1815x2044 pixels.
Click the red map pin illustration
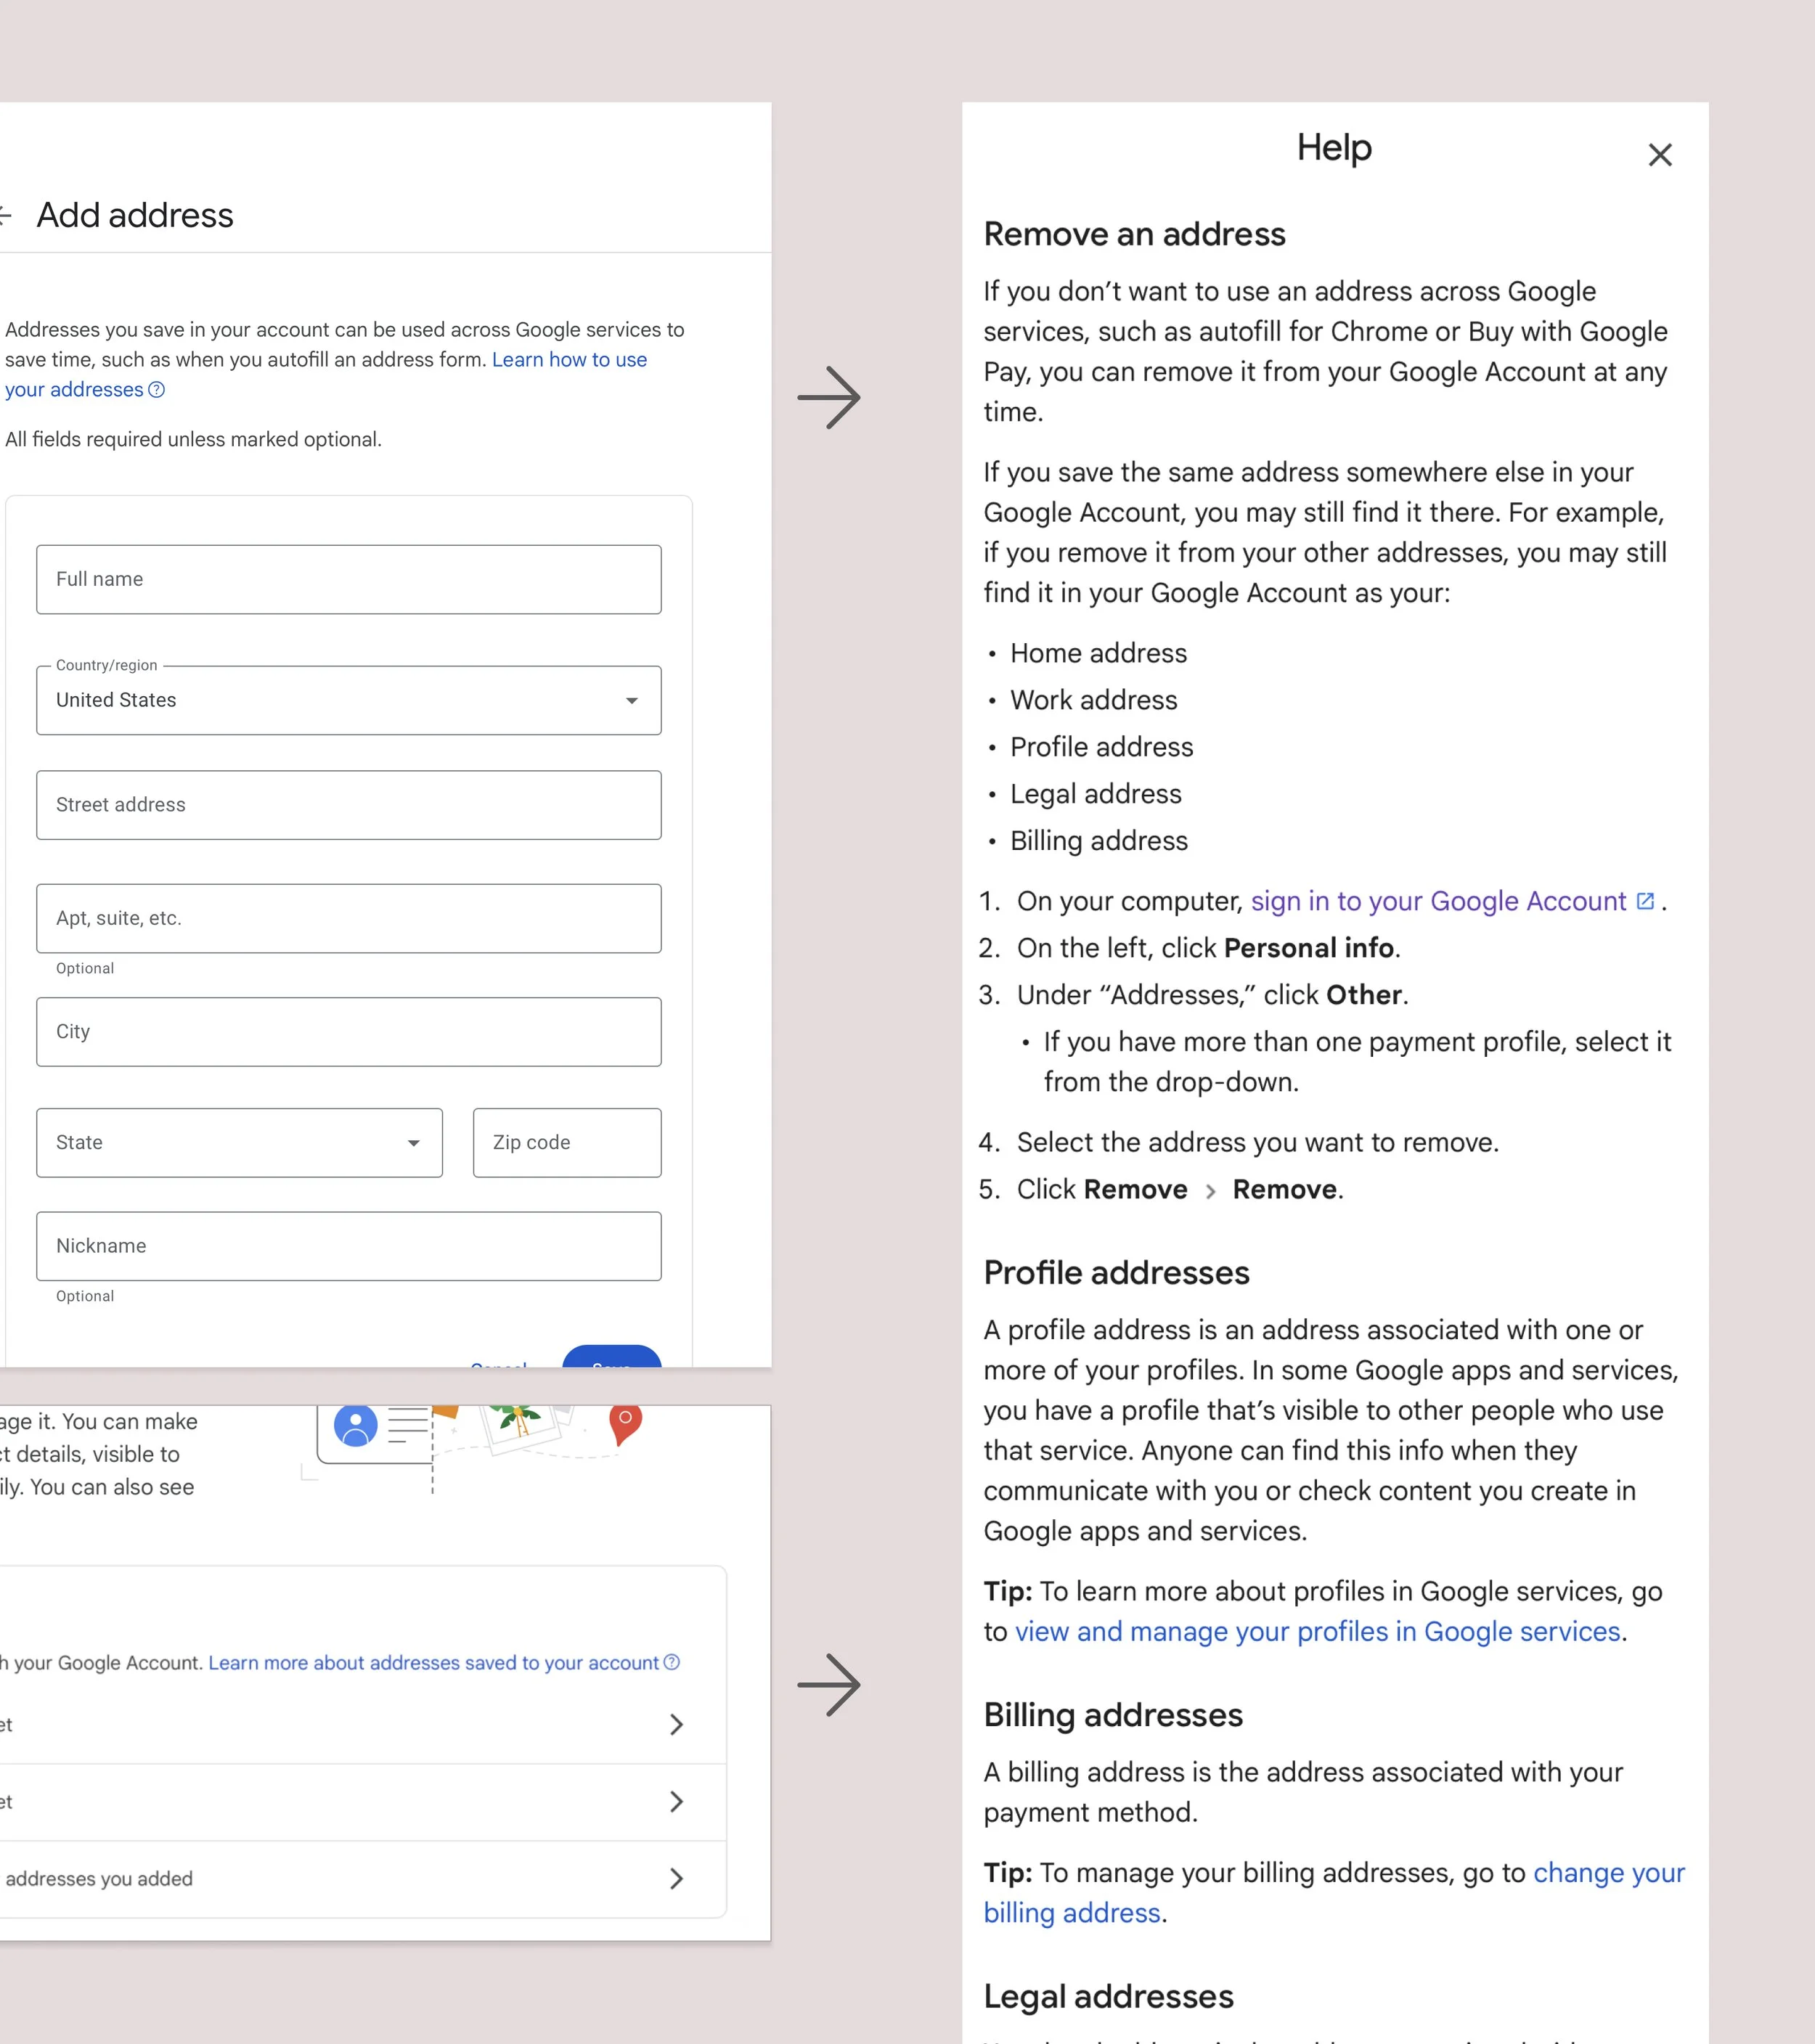[625, 1423]
